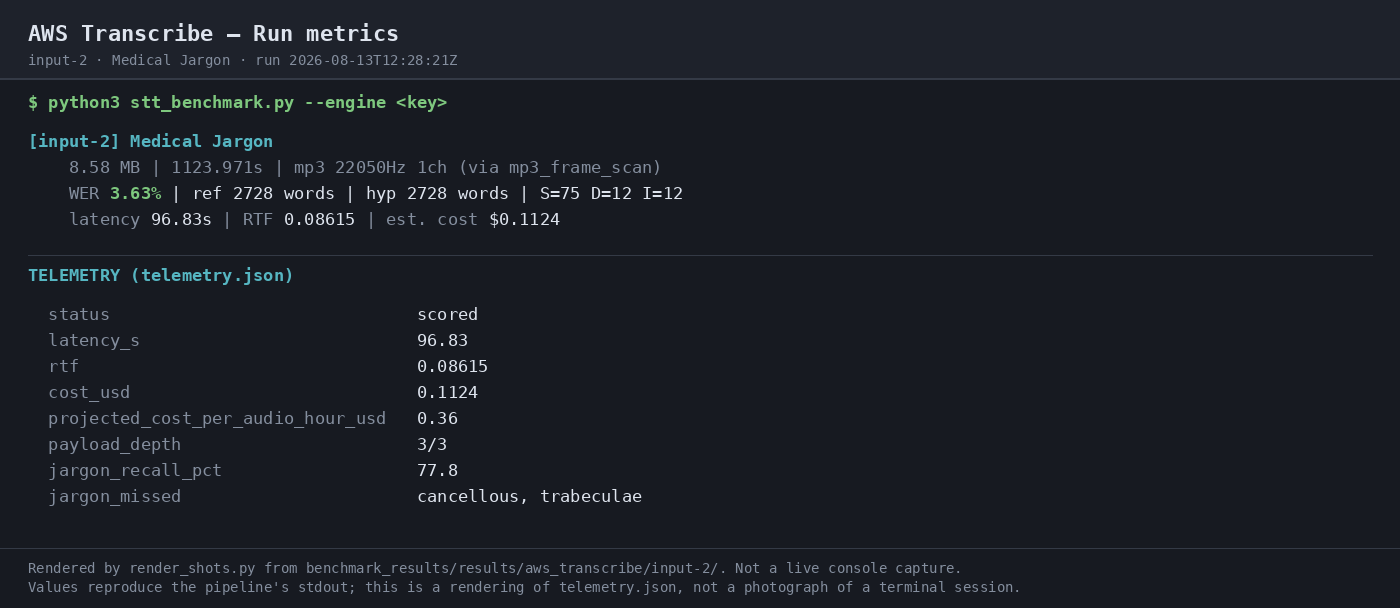1400x608 pixels.
Task: Click the 'RTF 0.08615' text in the summary
Action: pos(299,220)
